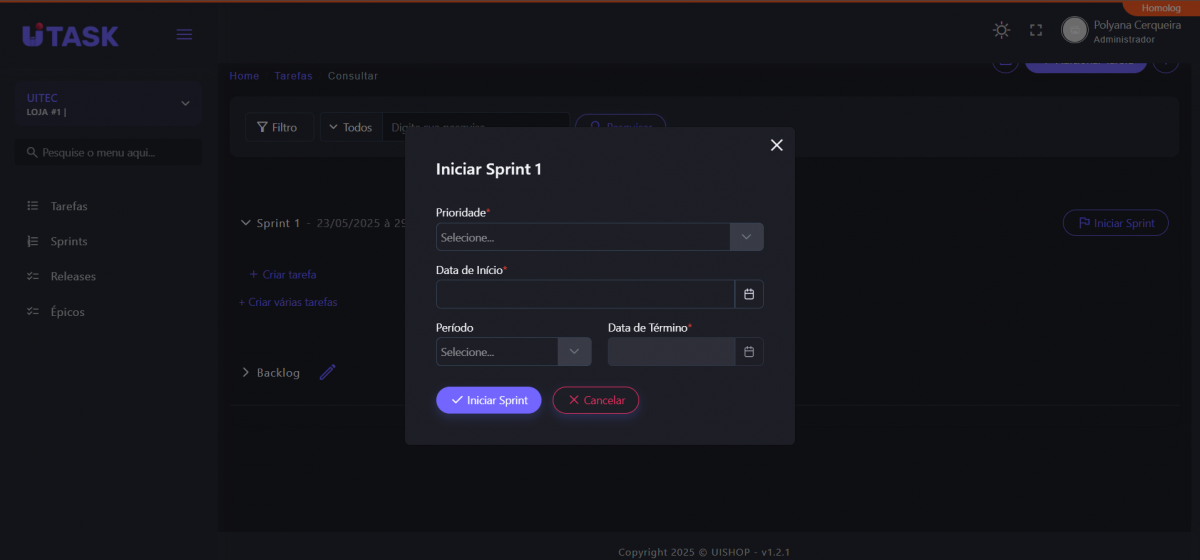Image resolution: width=1200 pixels, height=560 pixels.
Task: Click the Data de Início input field
Action: coord(585,294)
